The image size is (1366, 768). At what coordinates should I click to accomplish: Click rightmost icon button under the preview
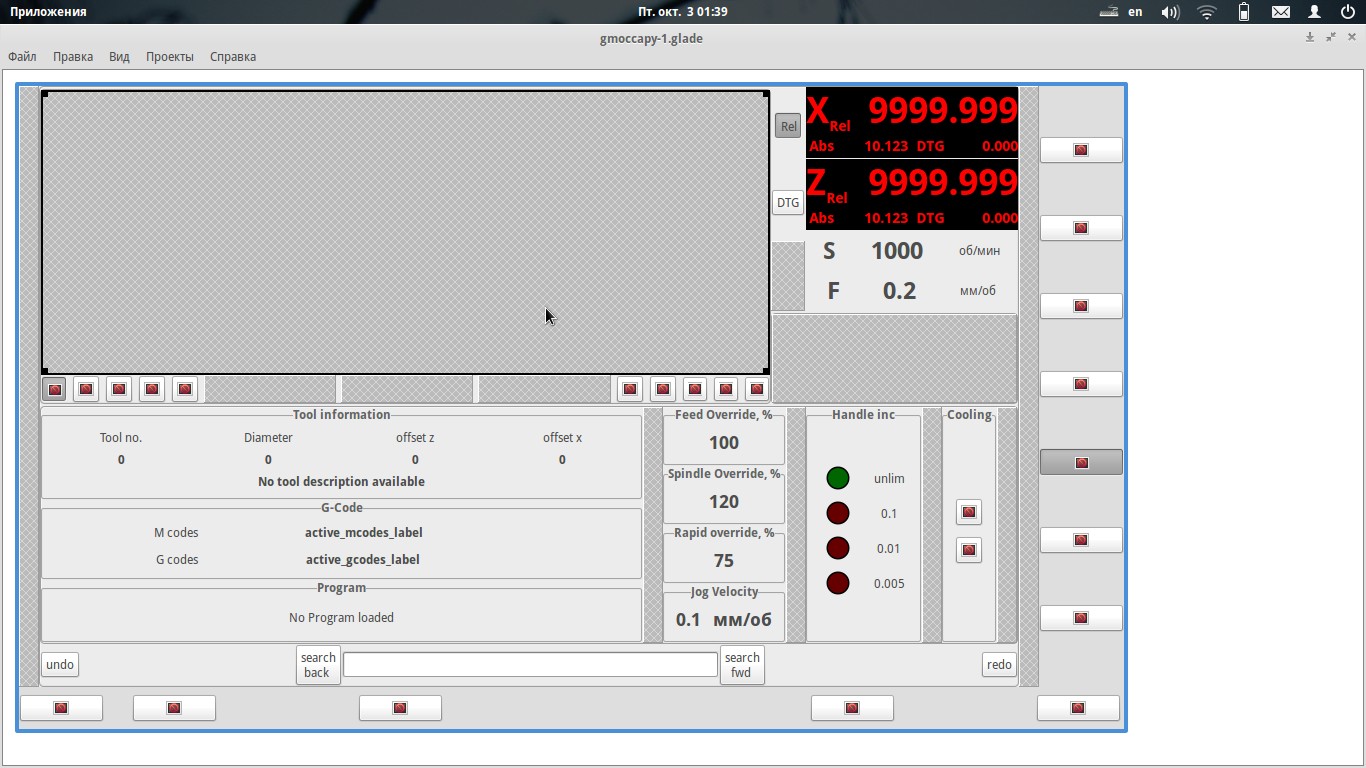click(757, 389)
